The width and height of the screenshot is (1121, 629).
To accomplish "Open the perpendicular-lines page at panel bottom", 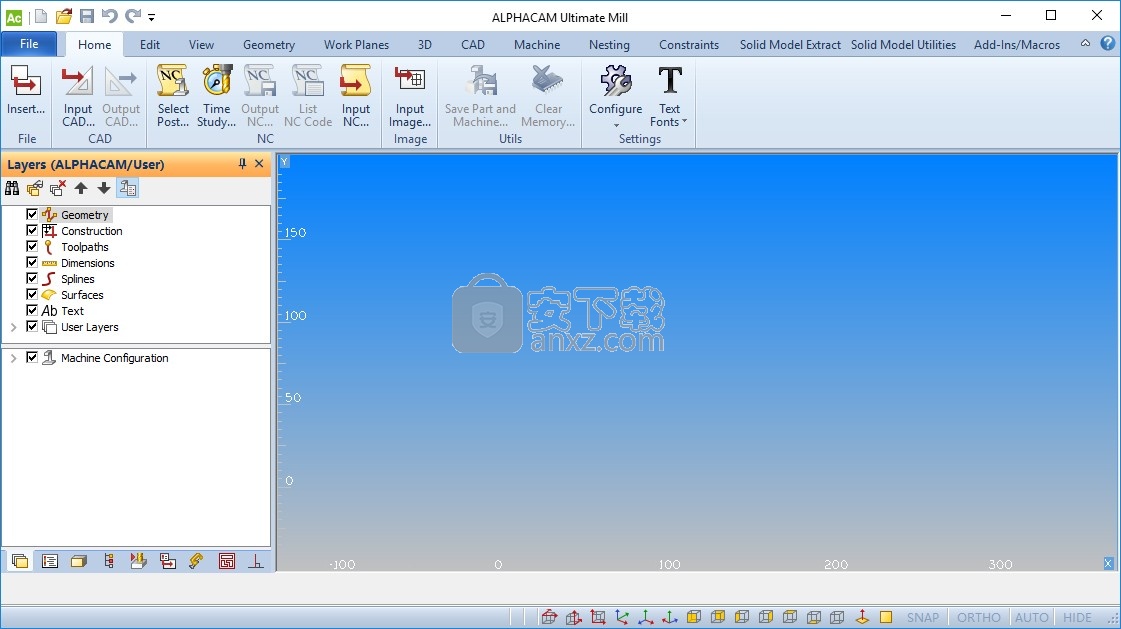I will pyautogui.click(x=256, y=561).
